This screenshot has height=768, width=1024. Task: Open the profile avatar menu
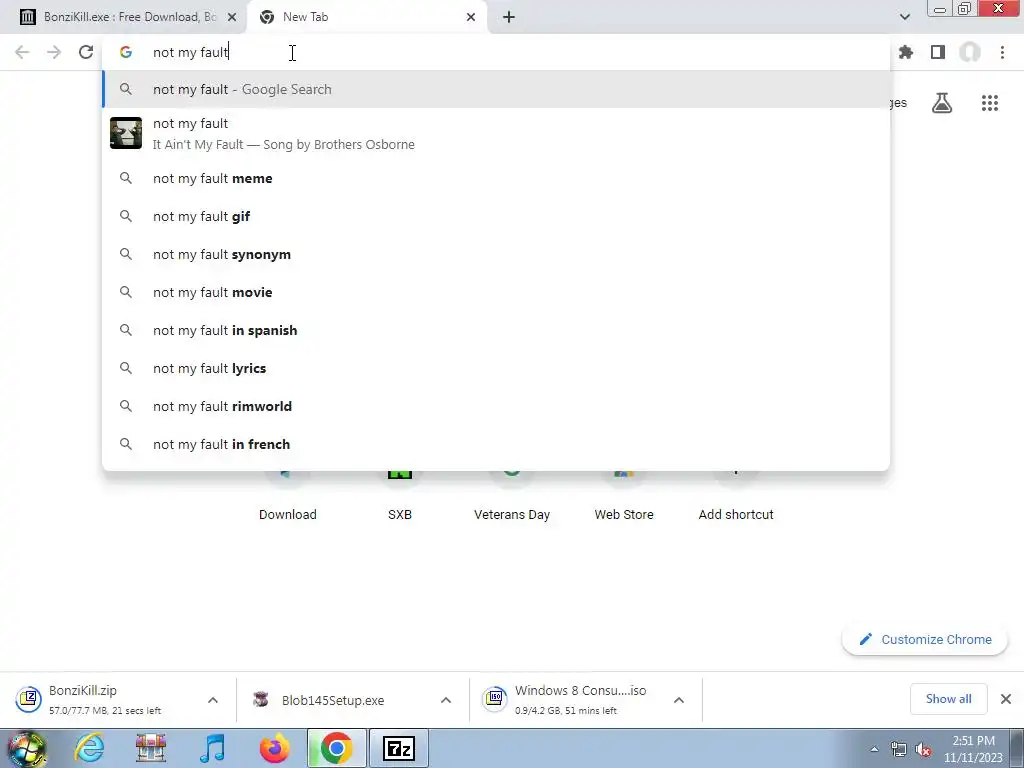coord(970,52)
